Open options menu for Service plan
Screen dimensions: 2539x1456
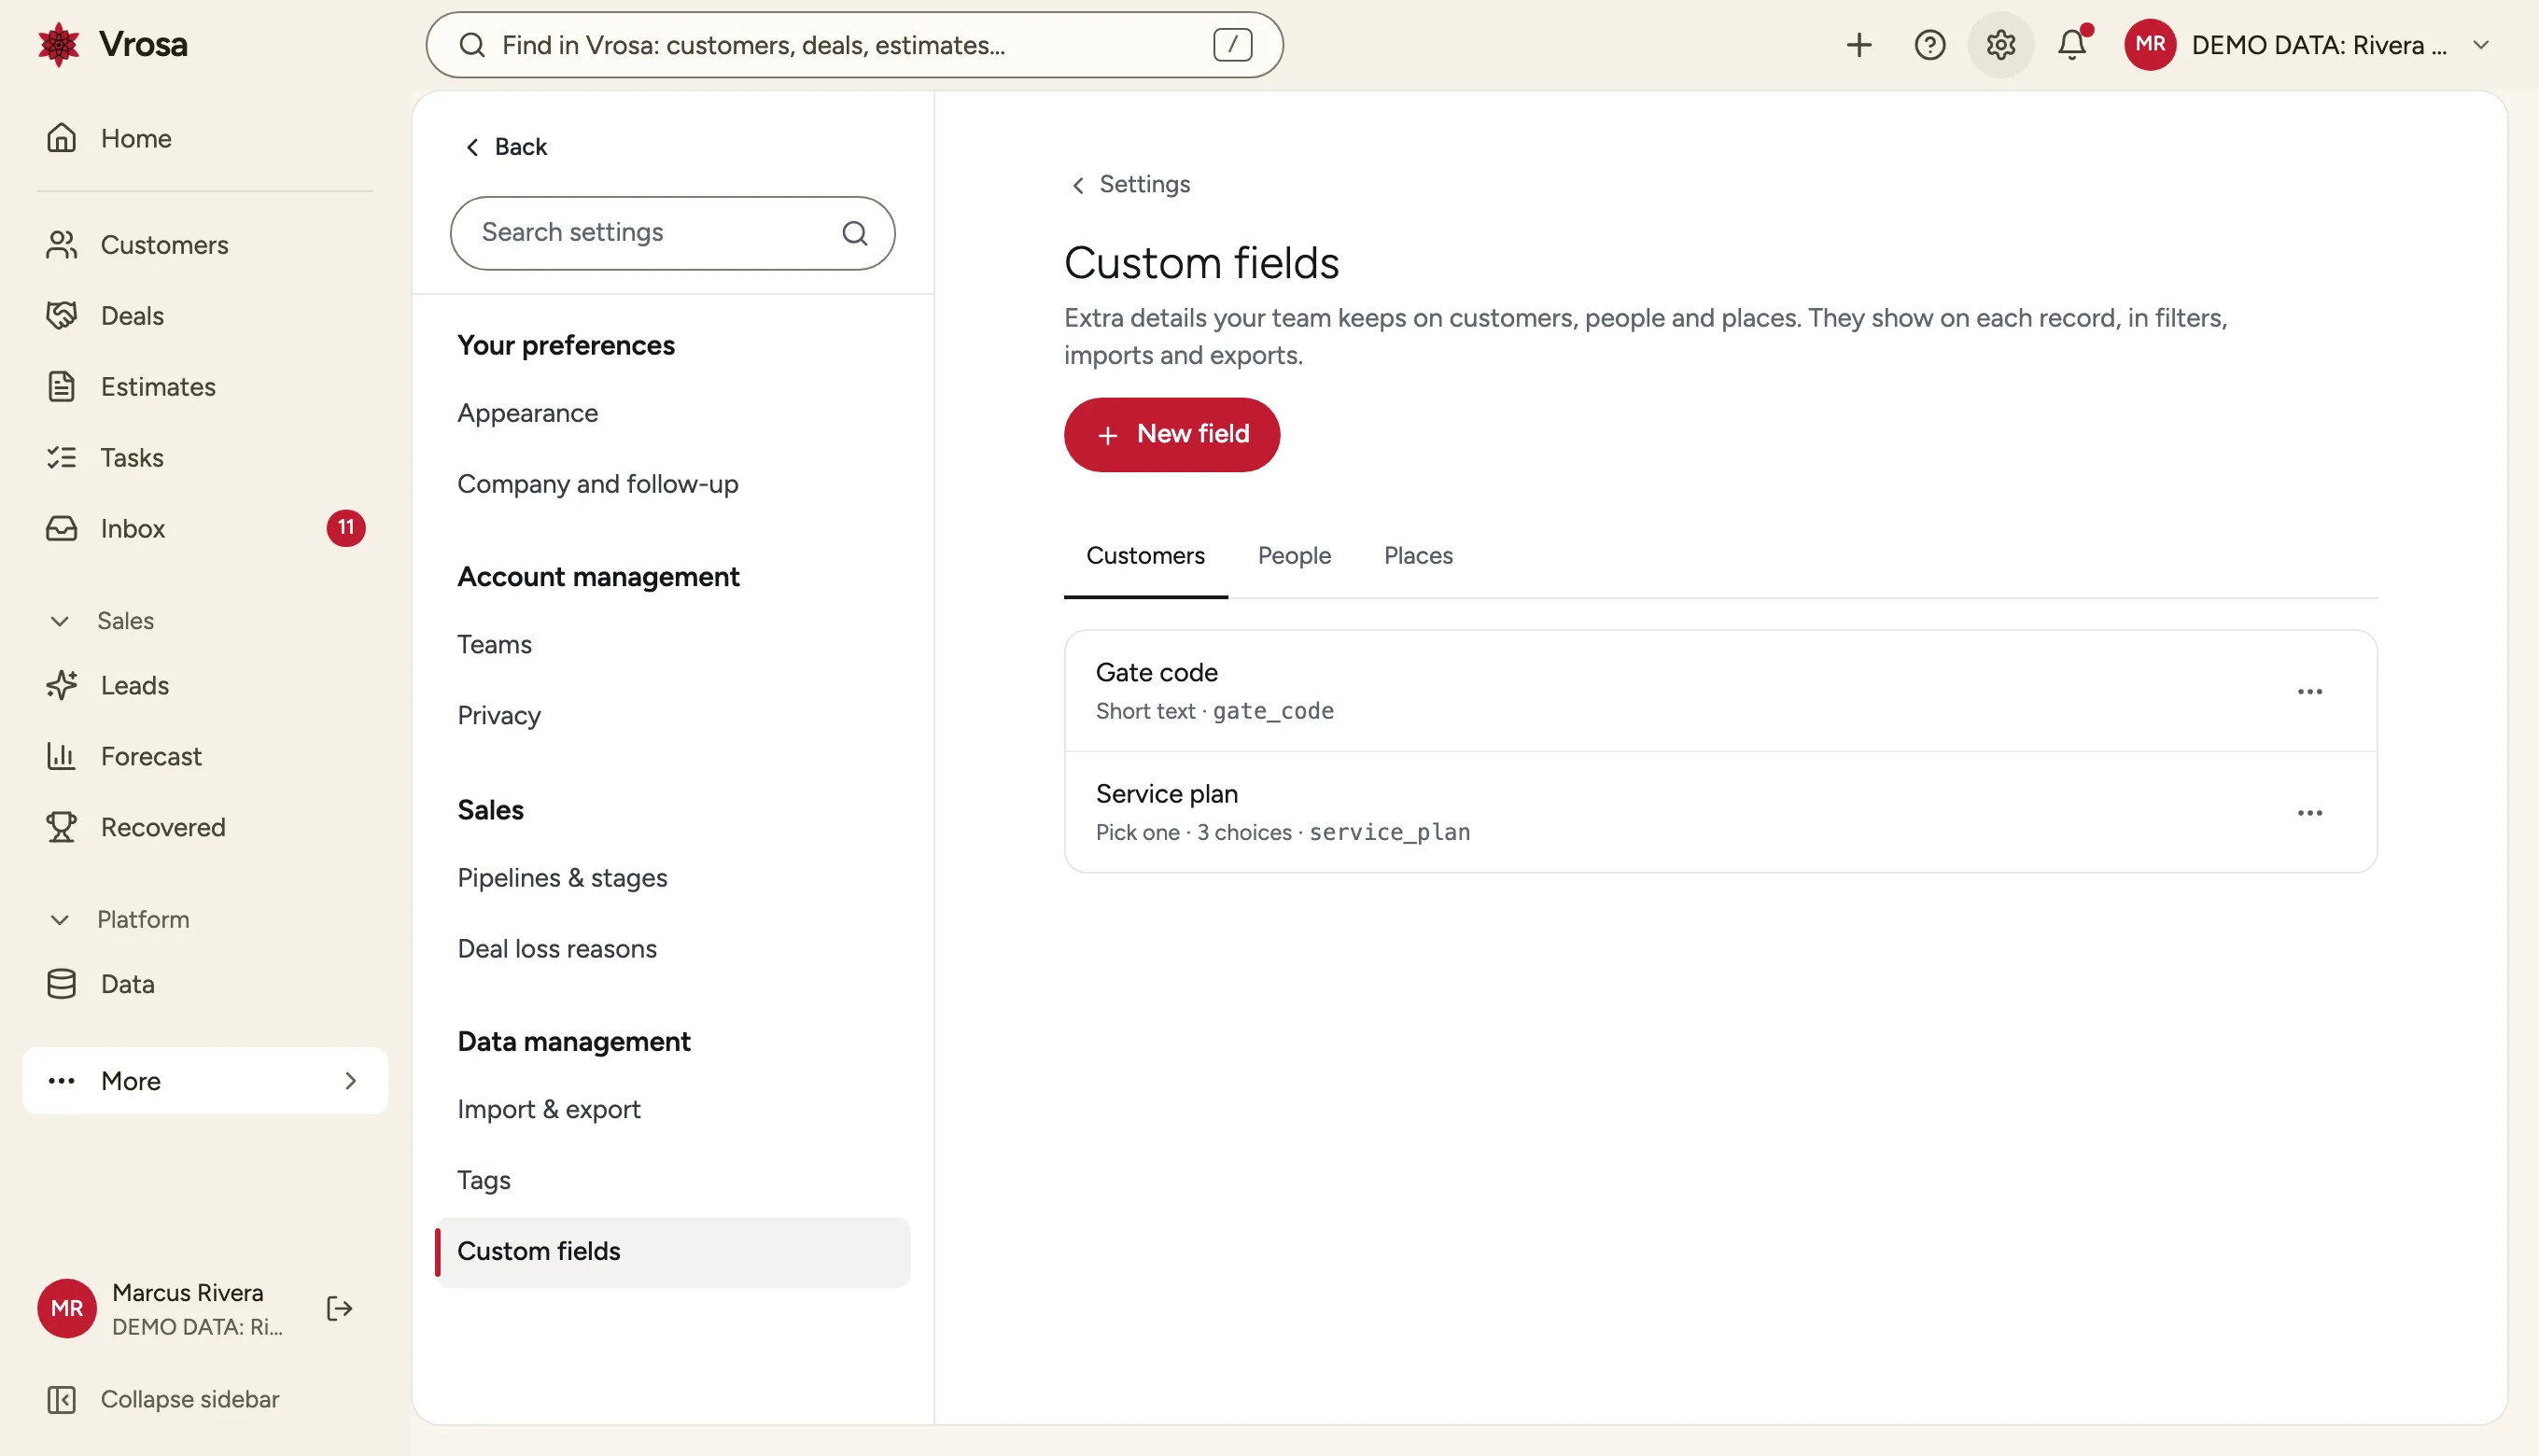(2309, 813)
